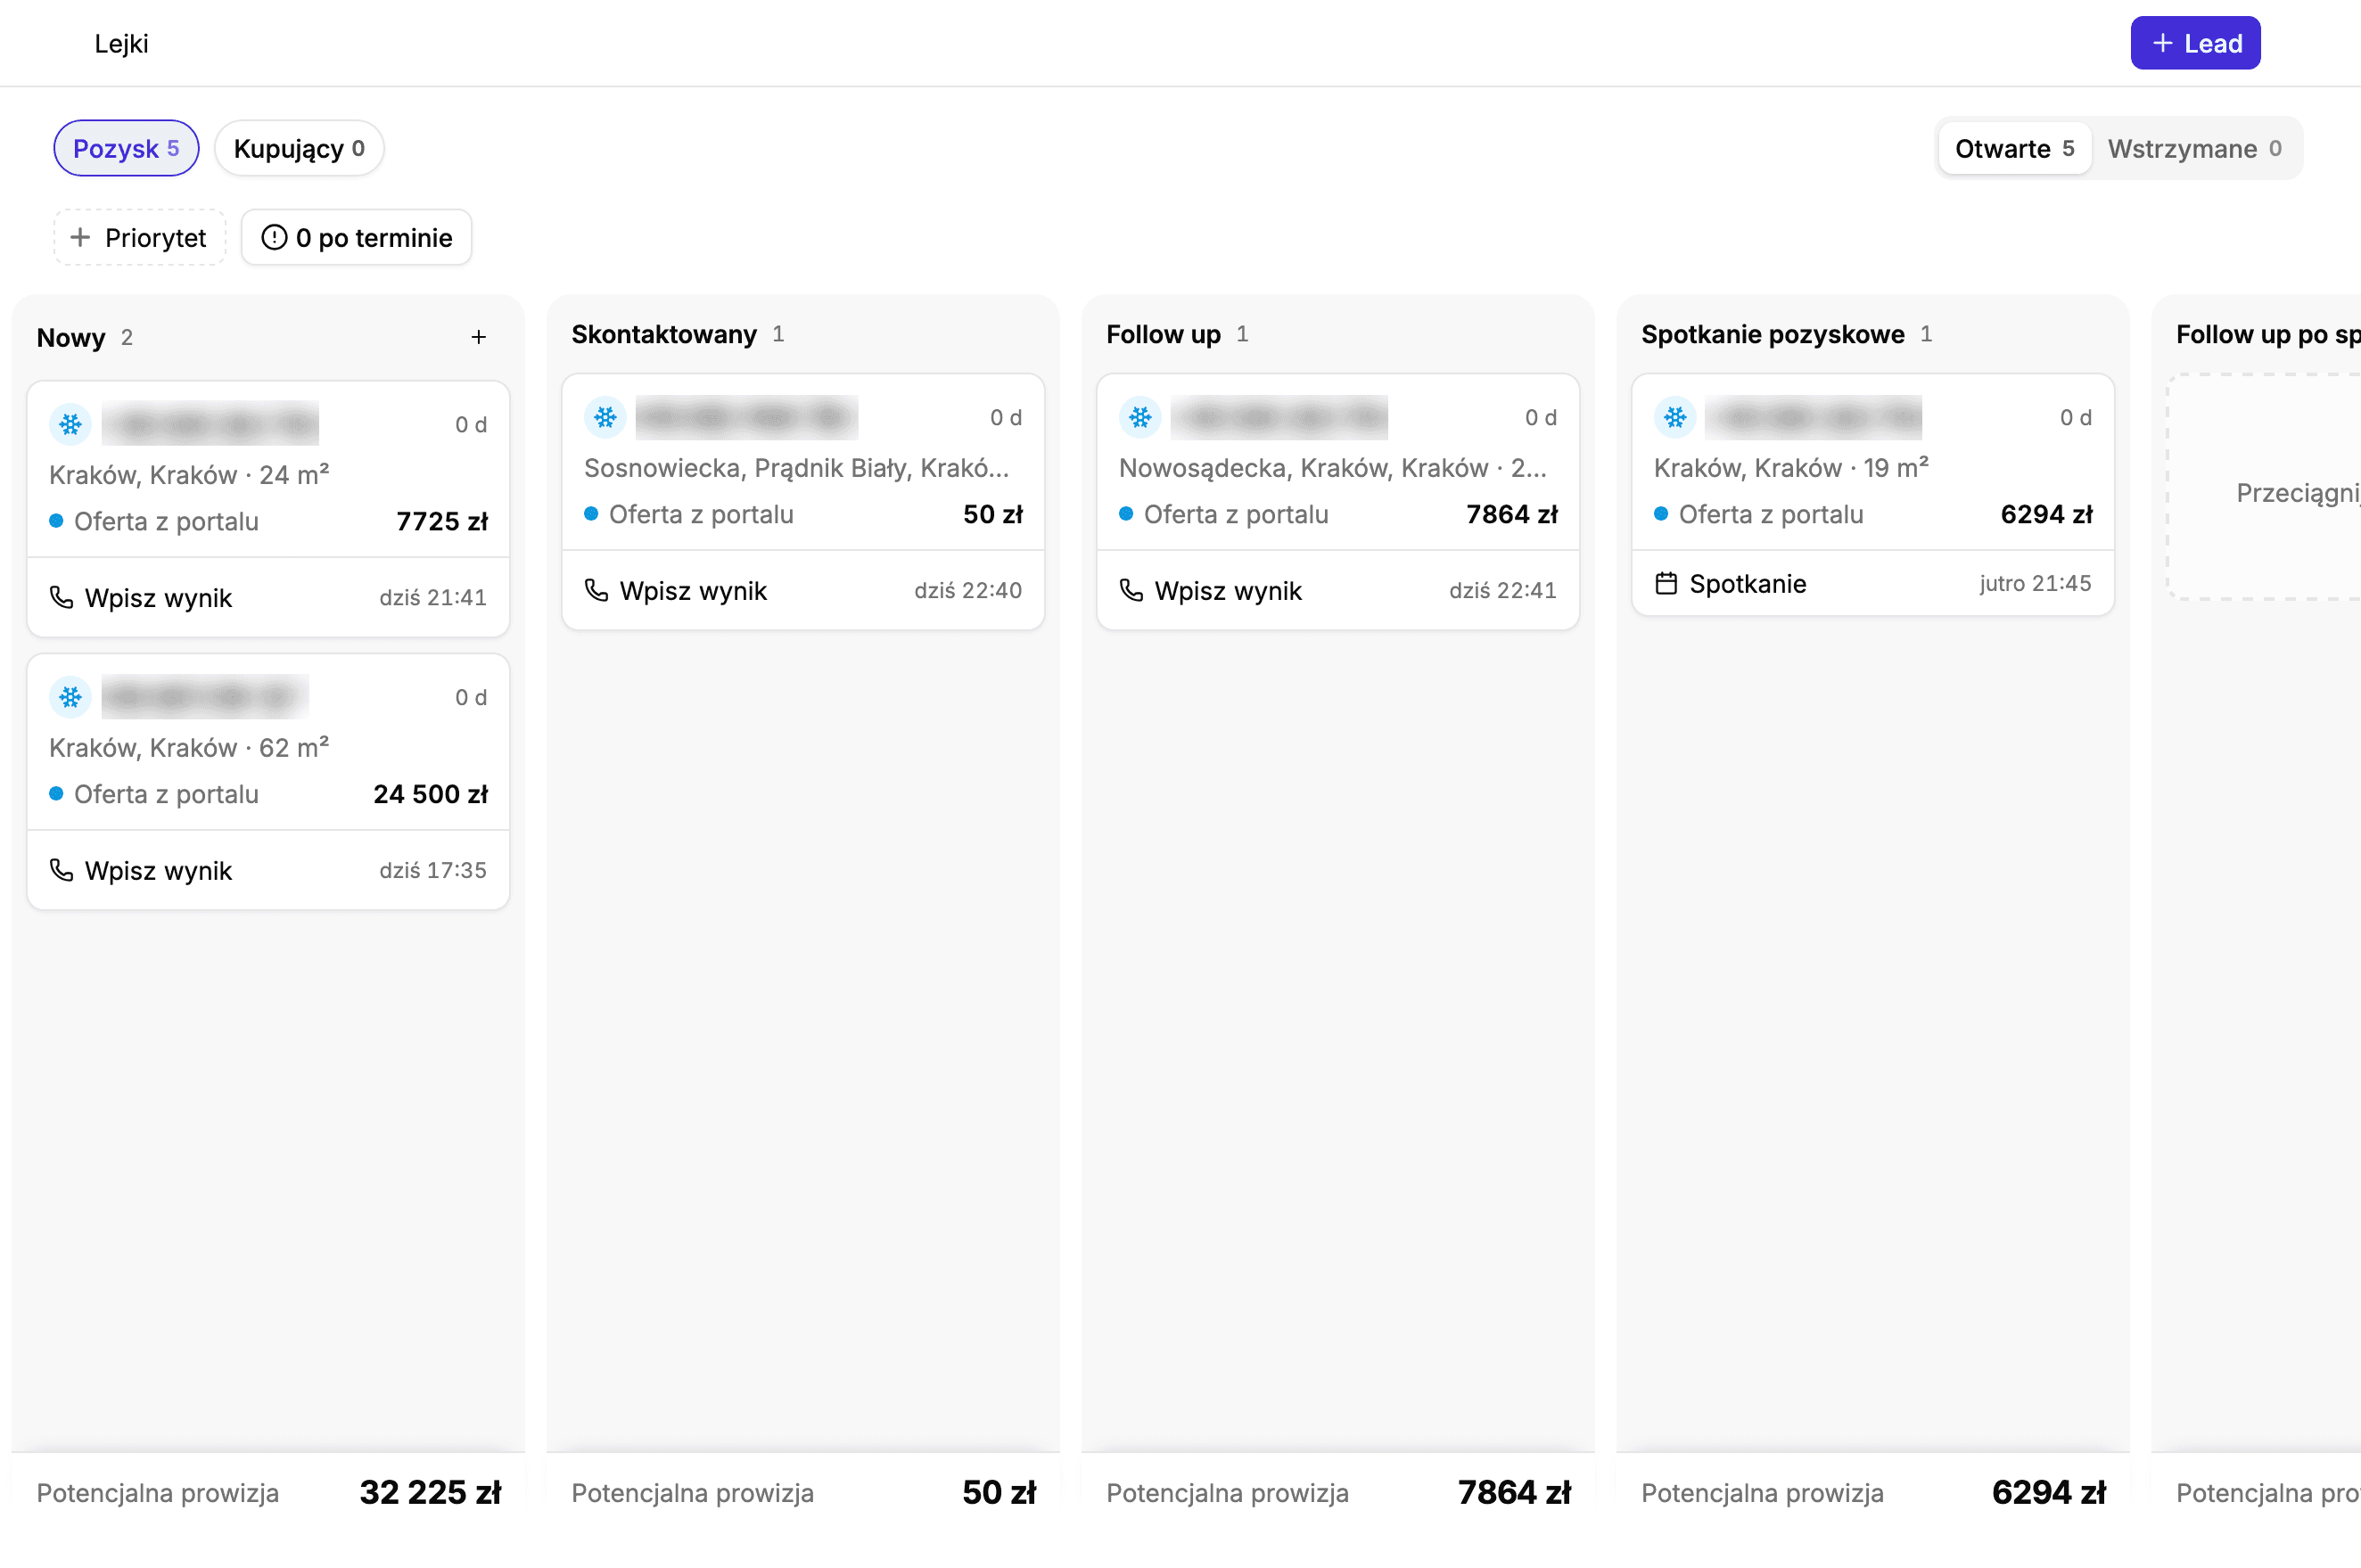Image resolution: width=2361 pixels, height=1568 pixels.
Task: Click the 7864 zł Potencjalna prowizja total
Action: click(1514, 1493)
